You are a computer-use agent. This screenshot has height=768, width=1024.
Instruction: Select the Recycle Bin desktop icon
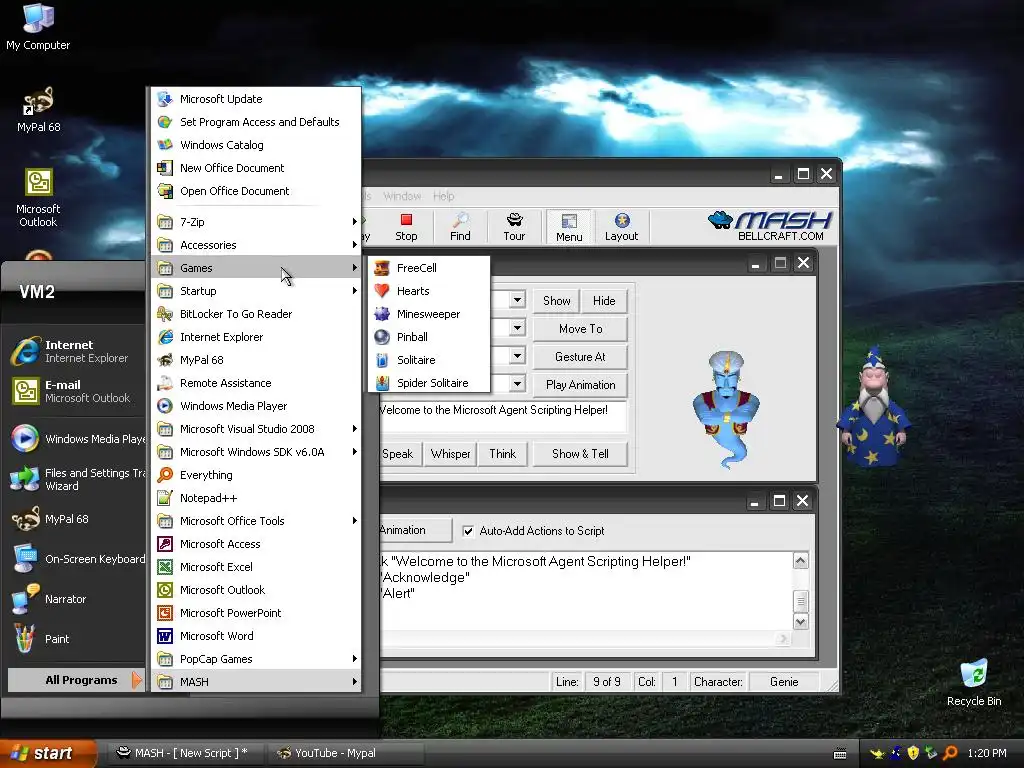point(974,682)
